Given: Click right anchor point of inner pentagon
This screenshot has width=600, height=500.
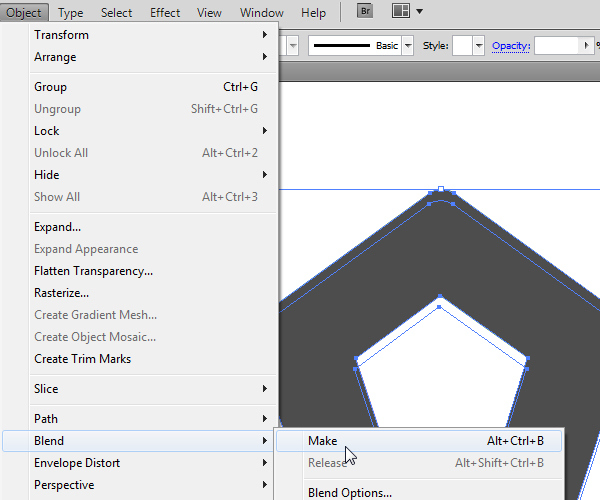Looking at the screenshot, I should (x=528, y=358).
